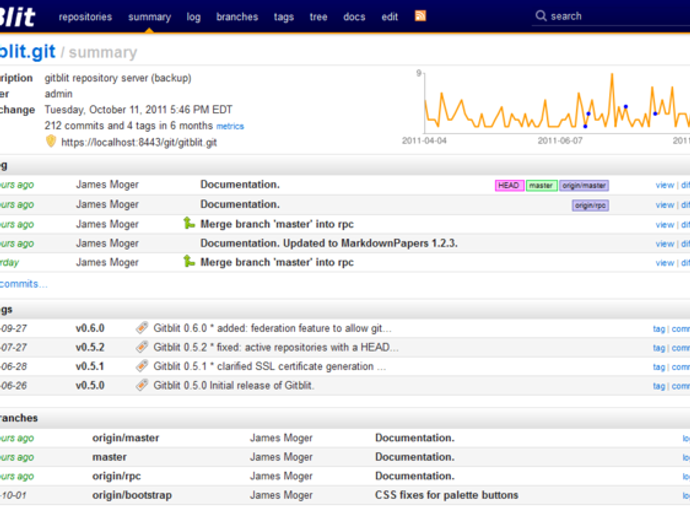This screenshot has height=518, width=690.
Task: Open tag v0.6.0
Action: coord(90,328)
